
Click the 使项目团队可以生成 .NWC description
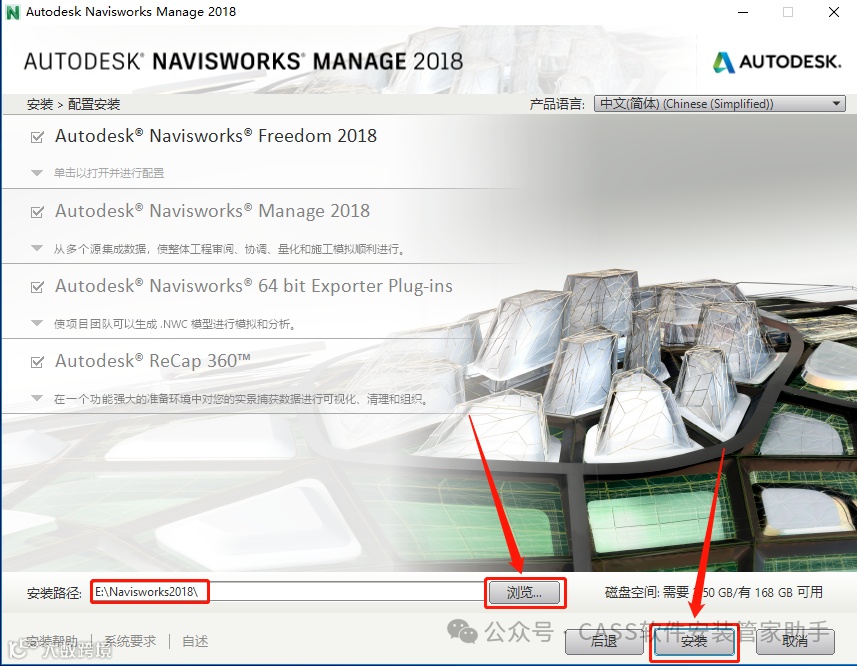175,324
